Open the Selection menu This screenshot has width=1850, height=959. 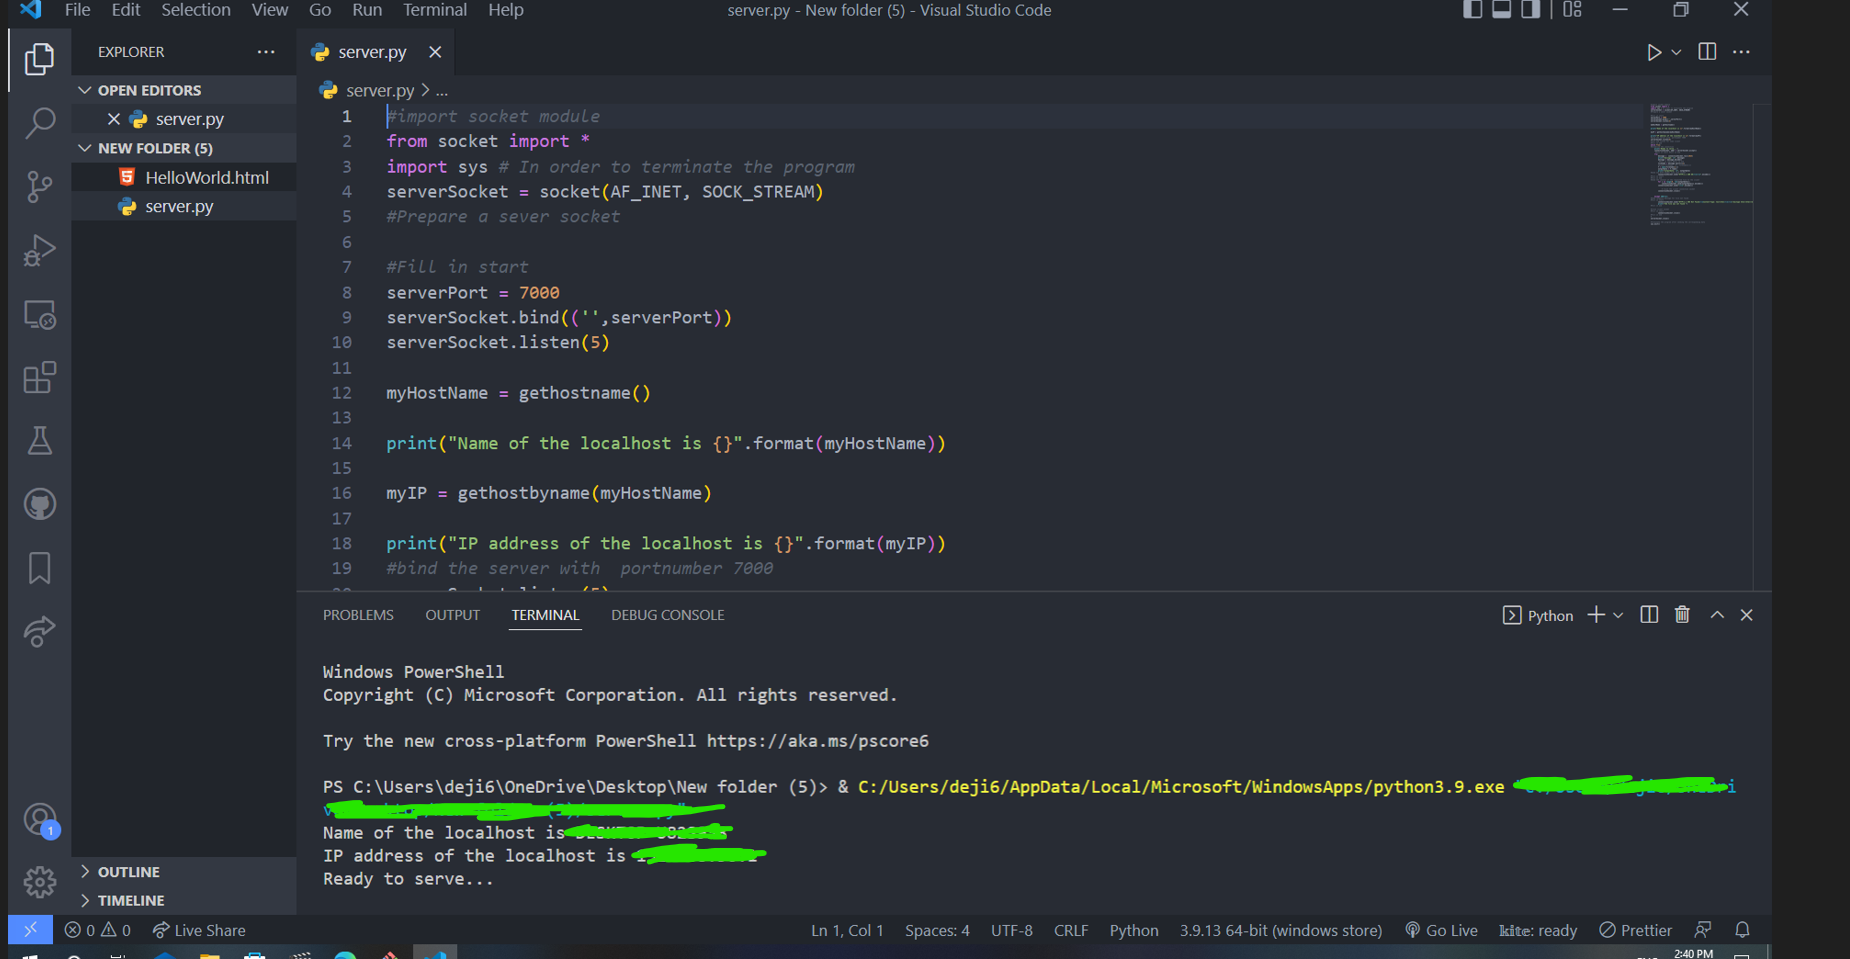click(196, 10)
